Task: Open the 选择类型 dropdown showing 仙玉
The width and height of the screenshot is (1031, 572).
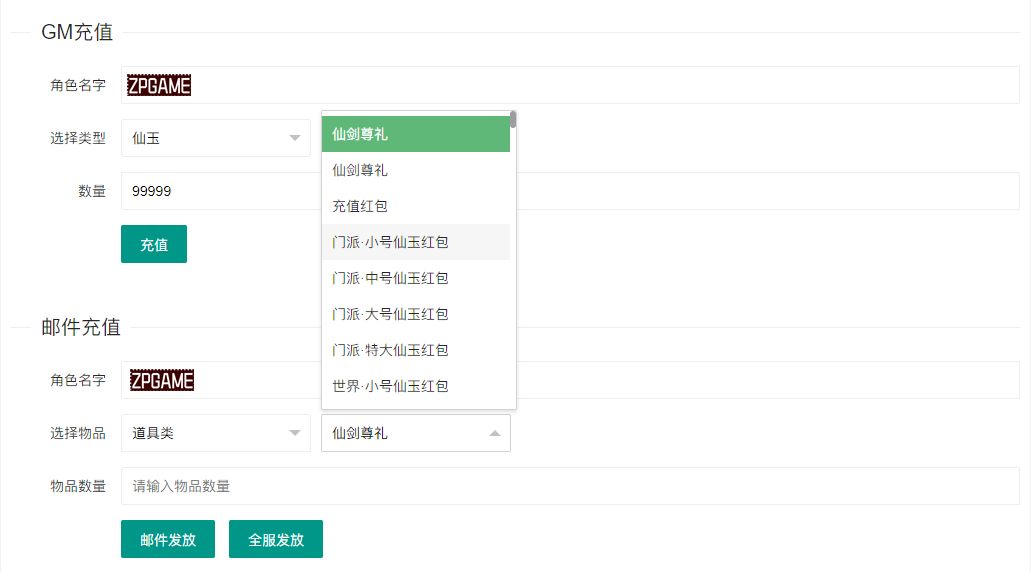Action: (215, 138)
